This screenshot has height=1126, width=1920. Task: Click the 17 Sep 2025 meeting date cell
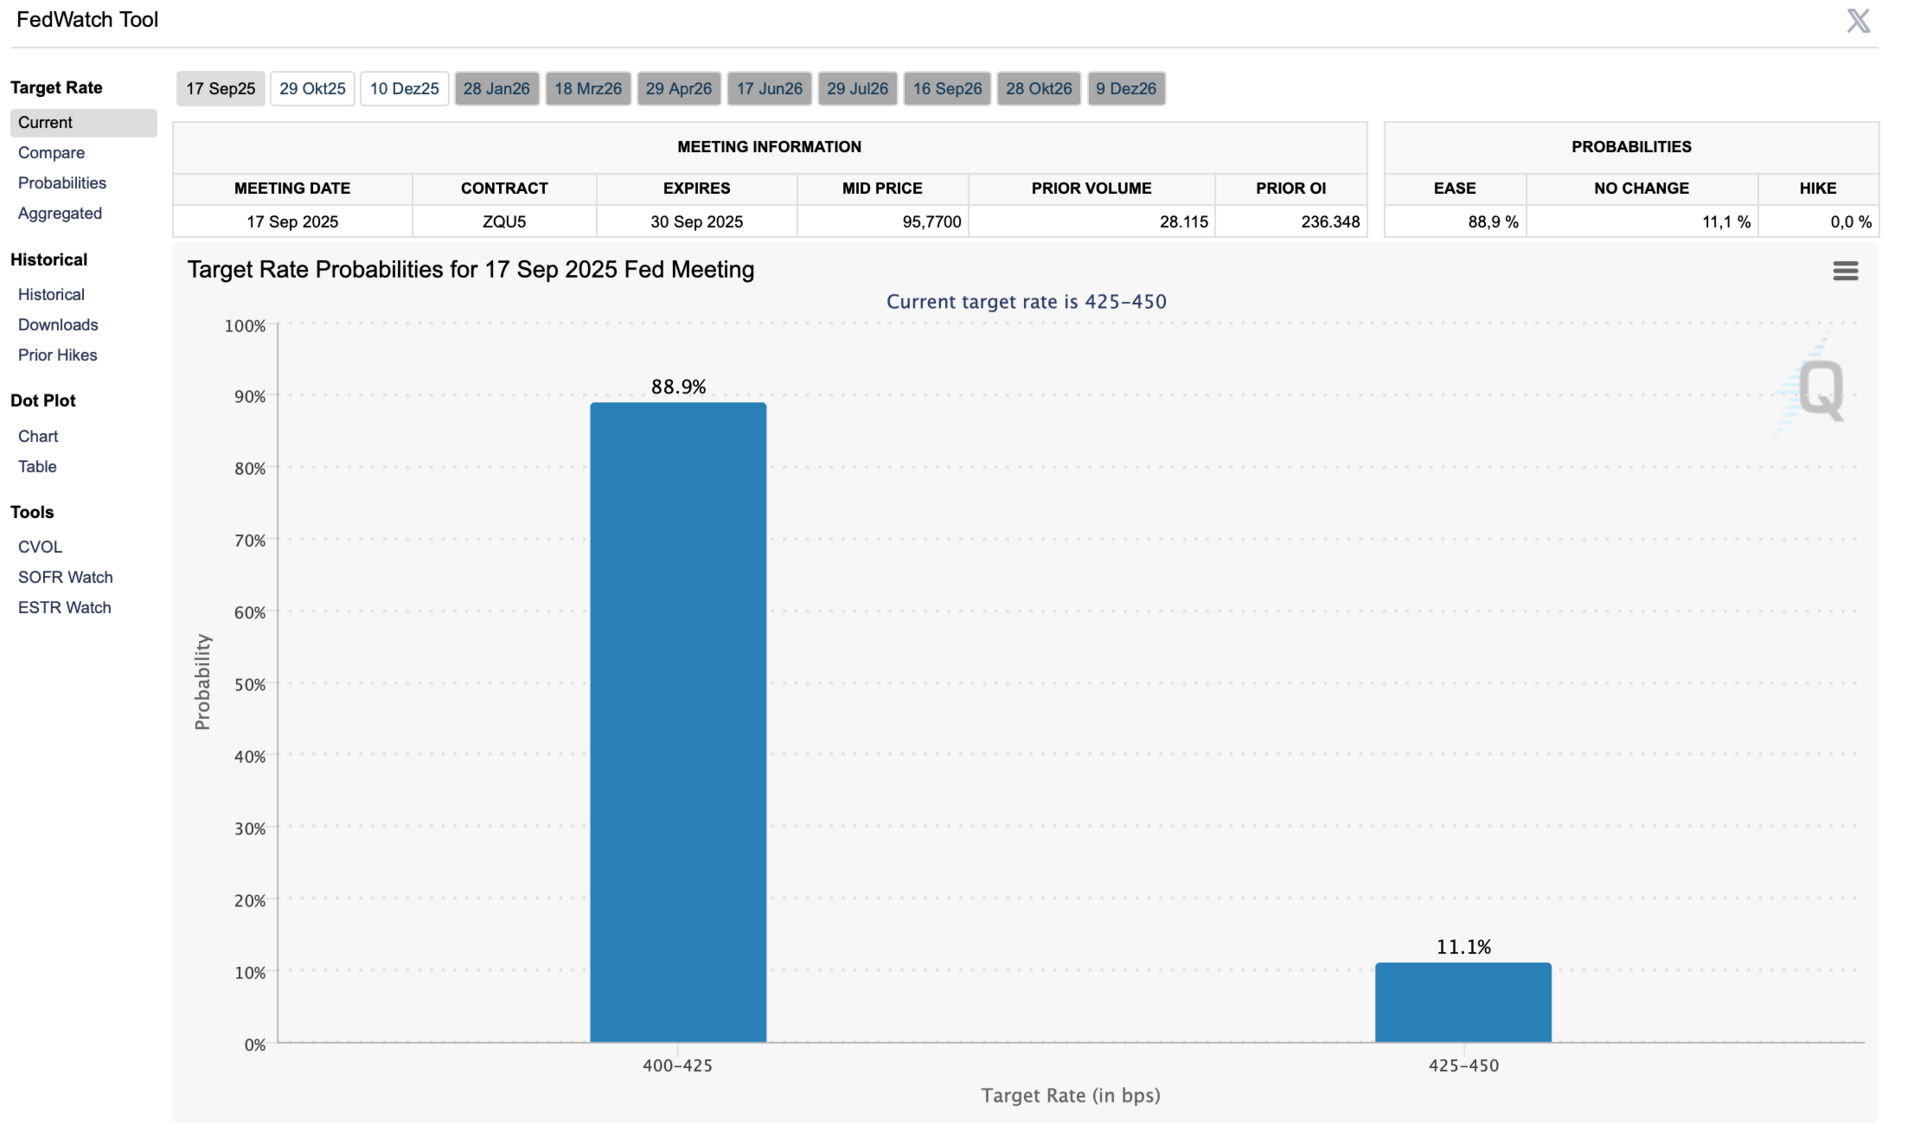(292, 221)
